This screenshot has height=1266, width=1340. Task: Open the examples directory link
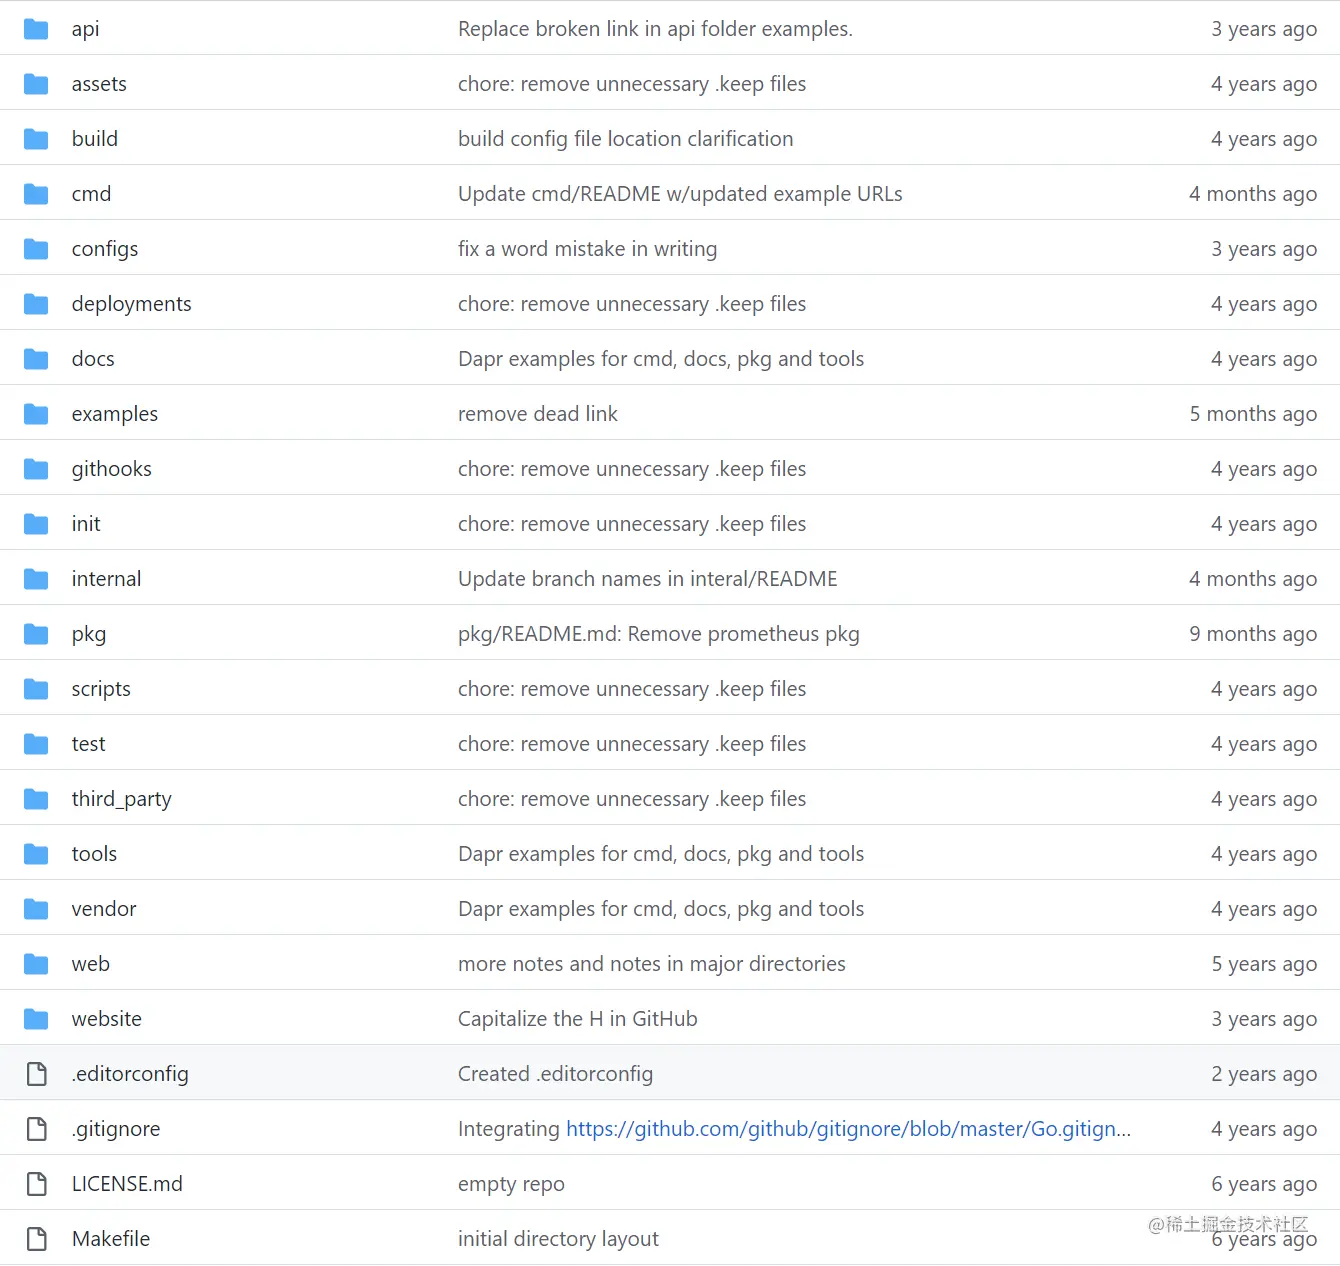coord(115,414)
